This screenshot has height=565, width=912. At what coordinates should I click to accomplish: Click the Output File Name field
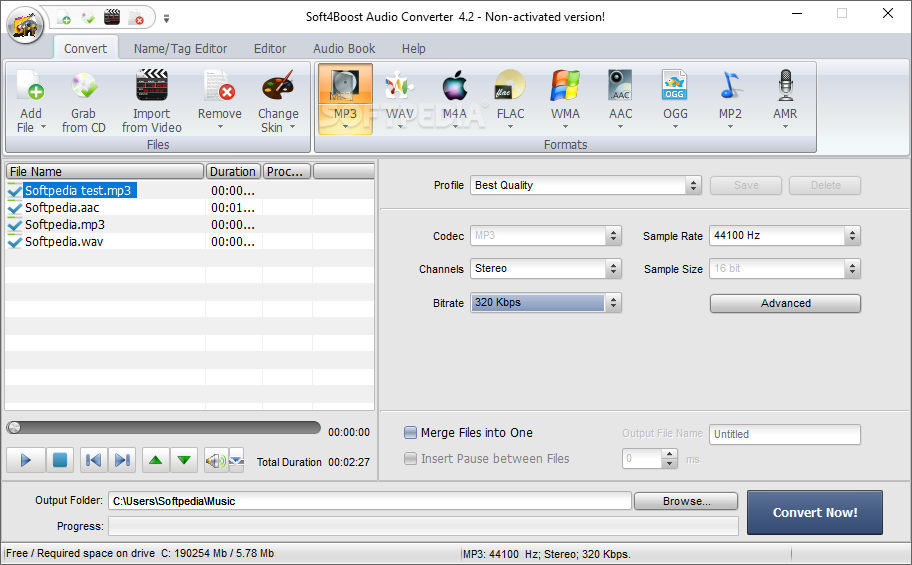[785, 434]
